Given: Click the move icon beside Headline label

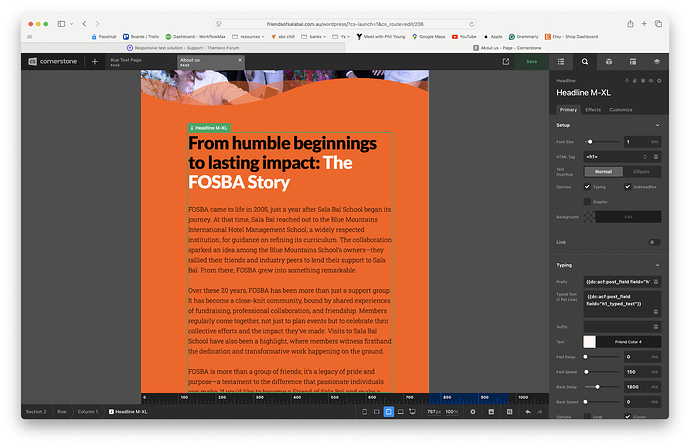Looking at the screenshot, I should (627, 80).
